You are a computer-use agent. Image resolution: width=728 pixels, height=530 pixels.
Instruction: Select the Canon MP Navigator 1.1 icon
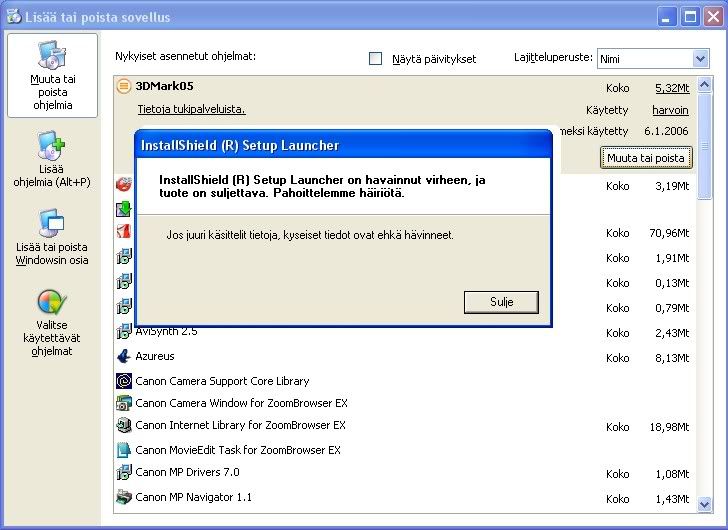(123, 497)
